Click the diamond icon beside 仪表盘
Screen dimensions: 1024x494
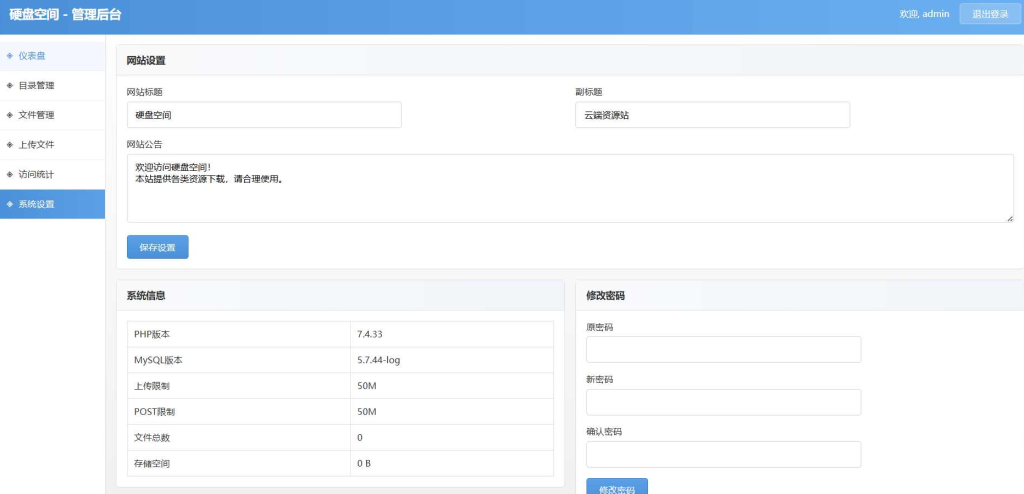pos(10,56)
